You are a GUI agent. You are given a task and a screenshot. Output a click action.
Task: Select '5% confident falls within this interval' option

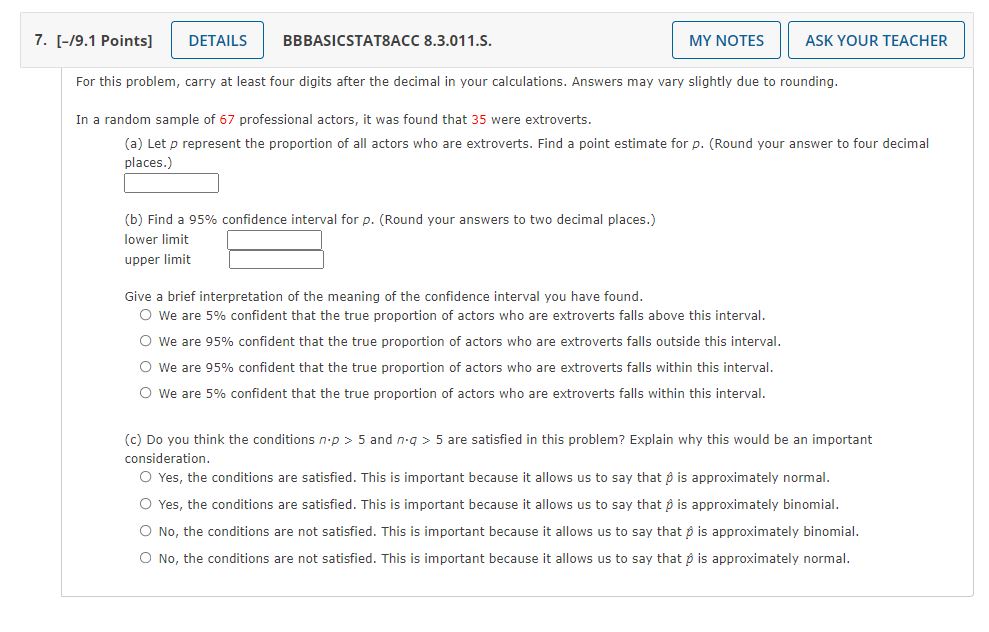tap(145, 392)
